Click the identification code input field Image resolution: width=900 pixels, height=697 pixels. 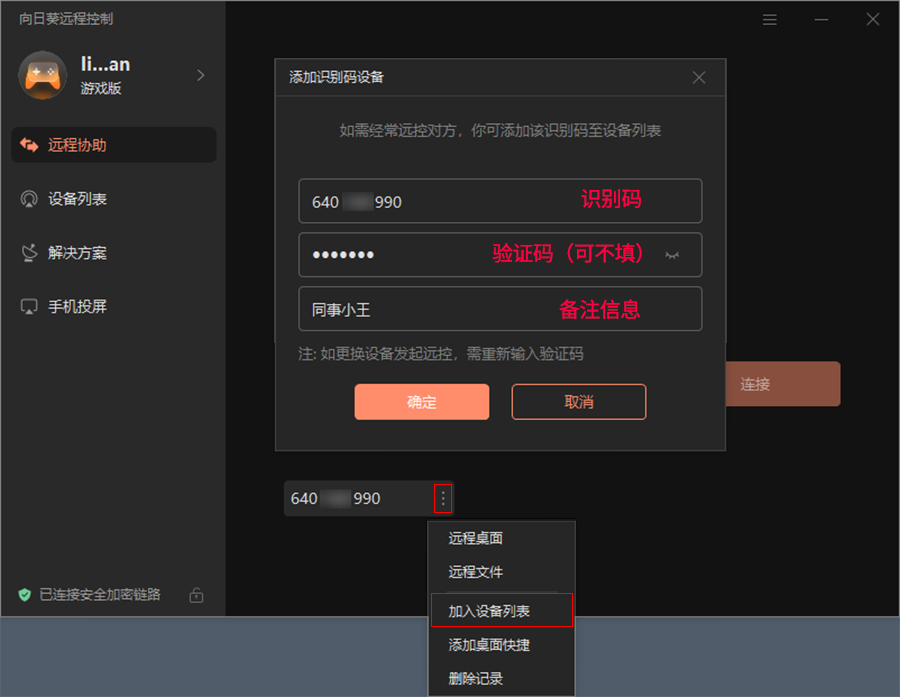440,201
